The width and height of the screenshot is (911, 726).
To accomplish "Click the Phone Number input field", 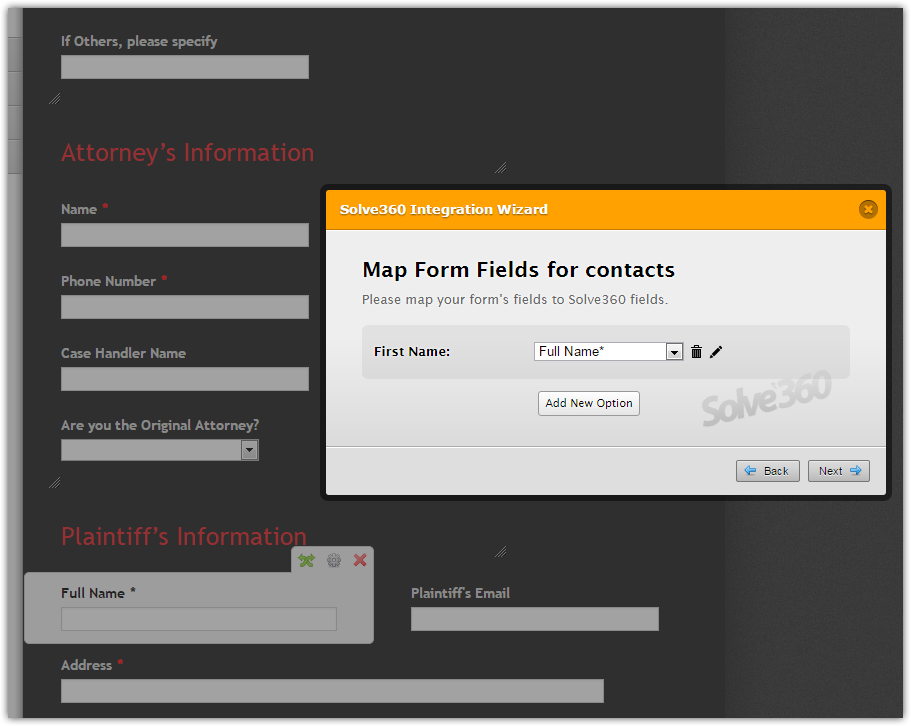I will (x=185, y=307).
